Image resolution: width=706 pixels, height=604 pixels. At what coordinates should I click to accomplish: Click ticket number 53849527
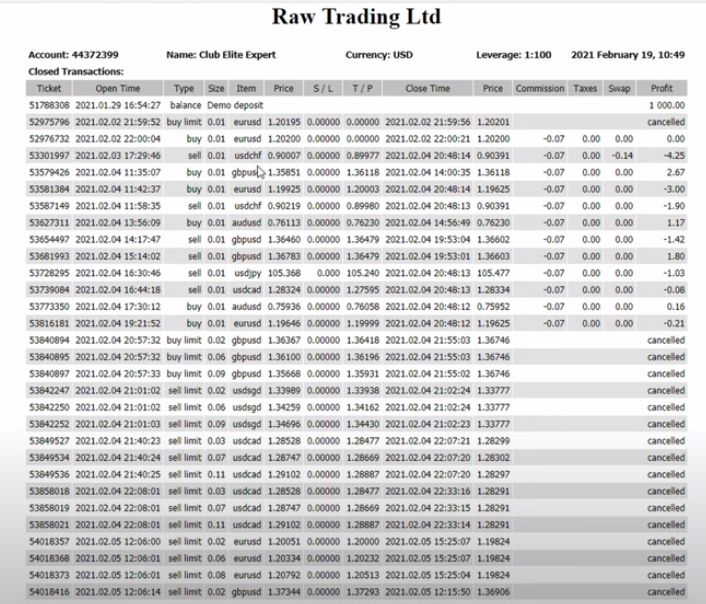point(50,441)
